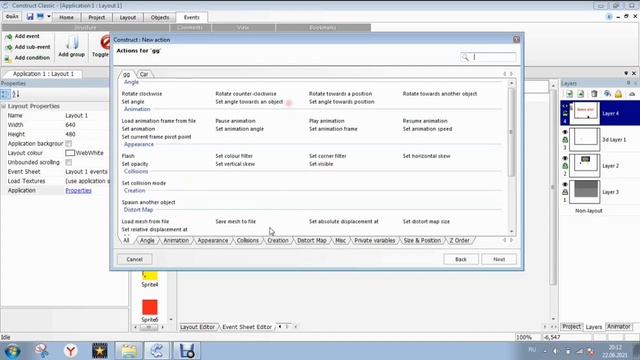Click the Construct taskbar icon

coord(157,351)
